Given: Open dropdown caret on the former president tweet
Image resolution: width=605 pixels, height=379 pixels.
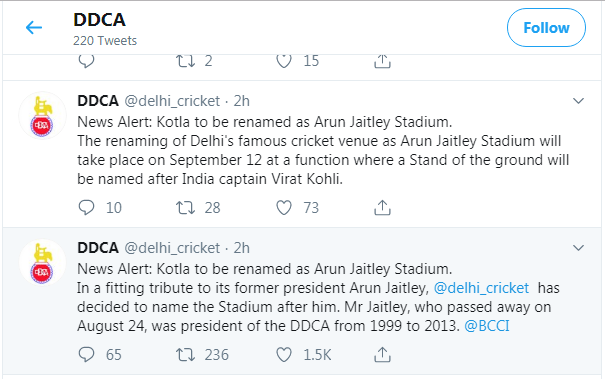Looking at the screenshot, I should click(578, 248).
